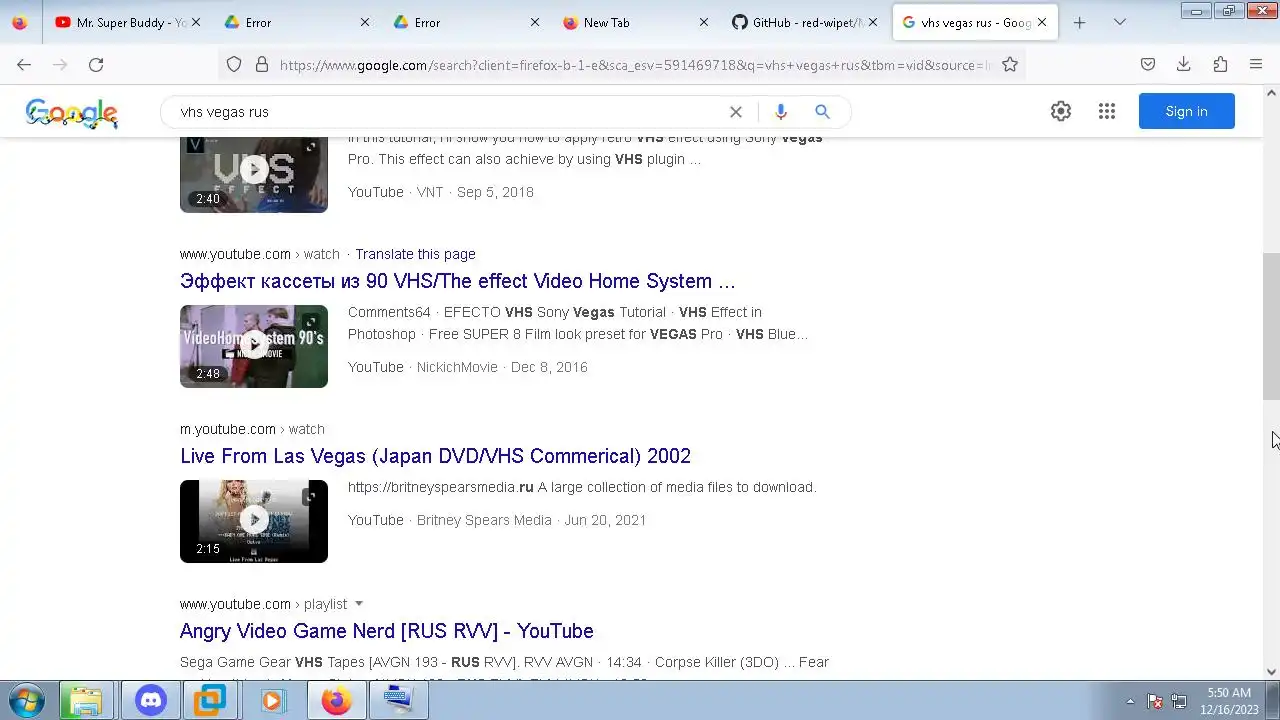This screenshot has width=1280, height=720.
Task: Click the Sign in button
Action: coord(1187,111)
